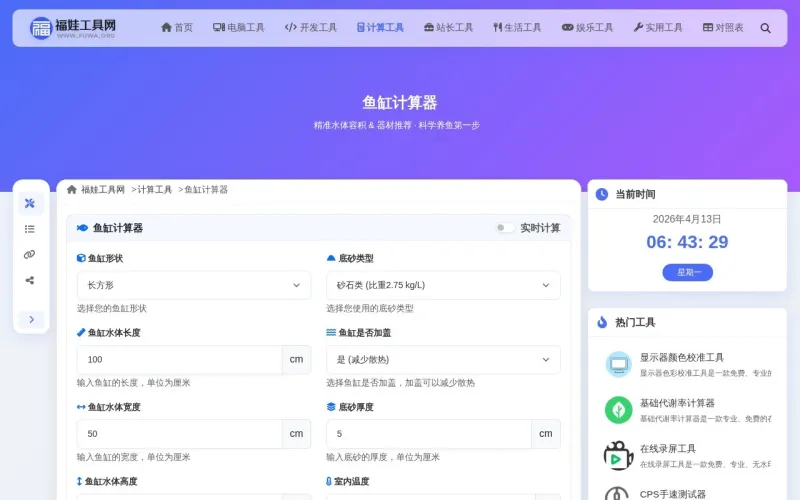Go to 首页 in the navigation
Image resolution: width=800 pixels, height=500 pixels.
coord(177,28)
